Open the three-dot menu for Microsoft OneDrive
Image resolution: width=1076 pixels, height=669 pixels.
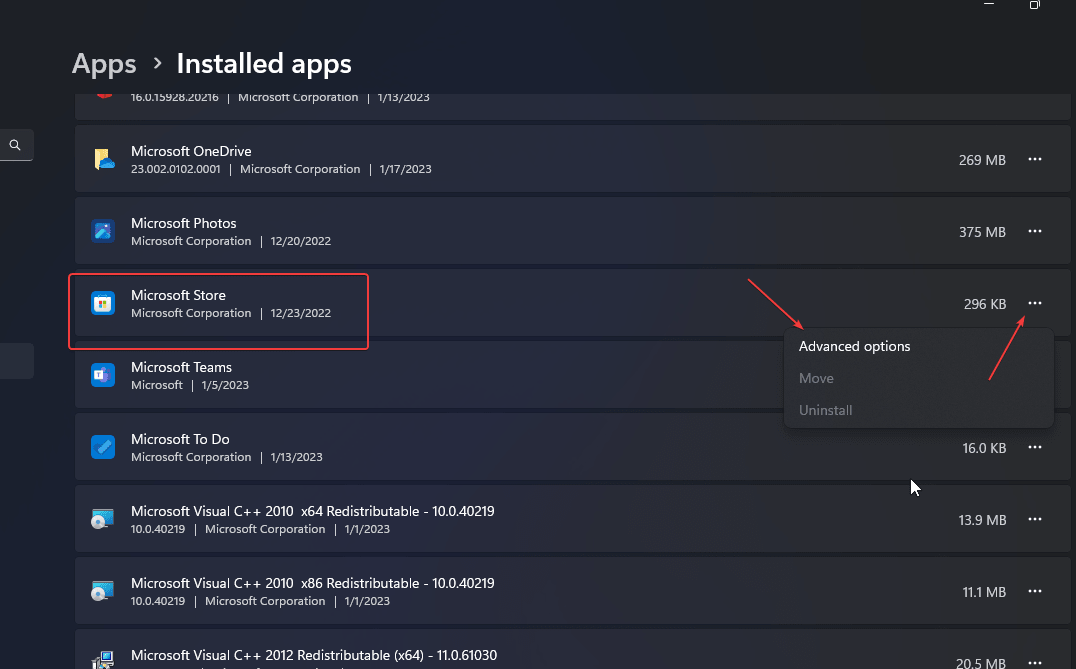click(1034, 159)
